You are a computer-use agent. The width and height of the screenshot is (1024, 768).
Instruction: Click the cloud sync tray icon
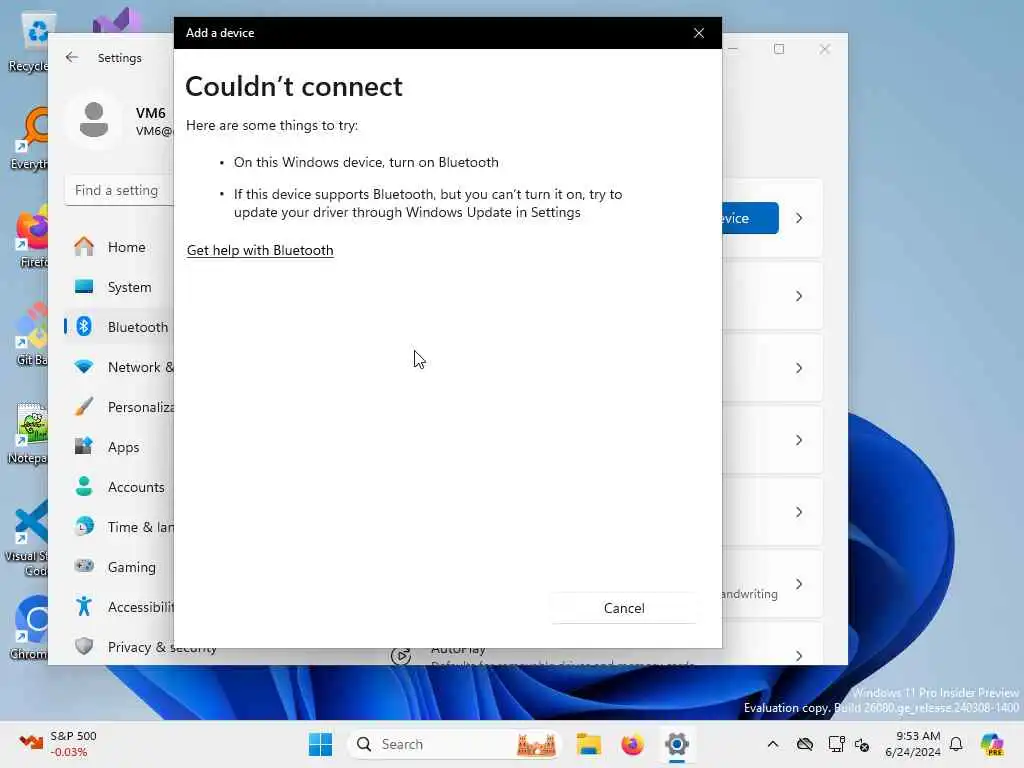[805, 744]
